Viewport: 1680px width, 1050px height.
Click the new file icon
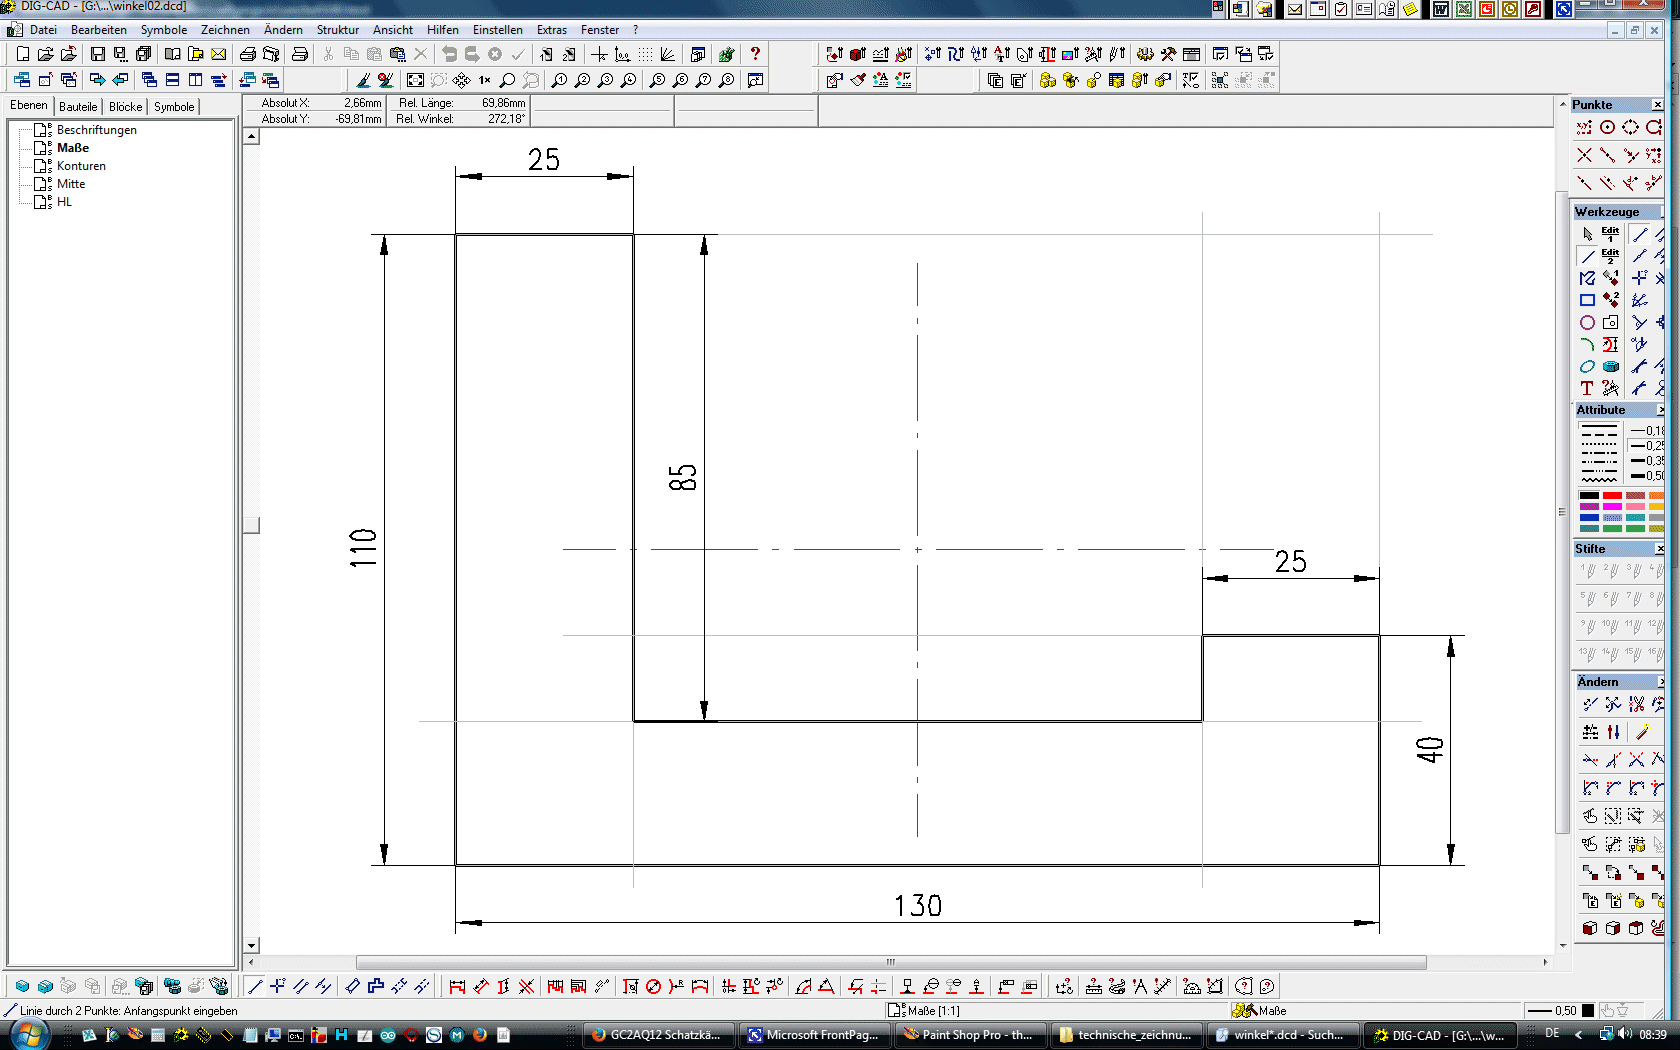pyautogui.click(x=23, y=54)
